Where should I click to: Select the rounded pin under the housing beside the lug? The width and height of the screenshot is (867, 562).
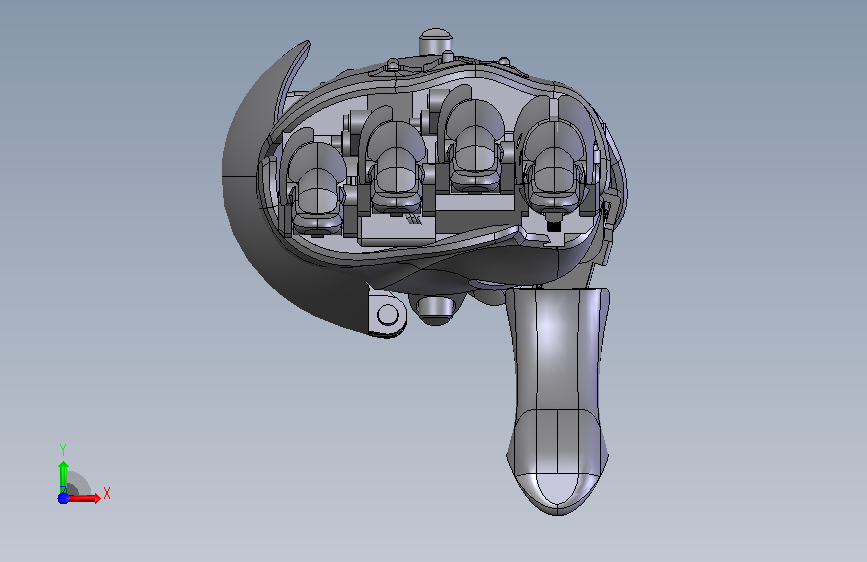(436, 311)
